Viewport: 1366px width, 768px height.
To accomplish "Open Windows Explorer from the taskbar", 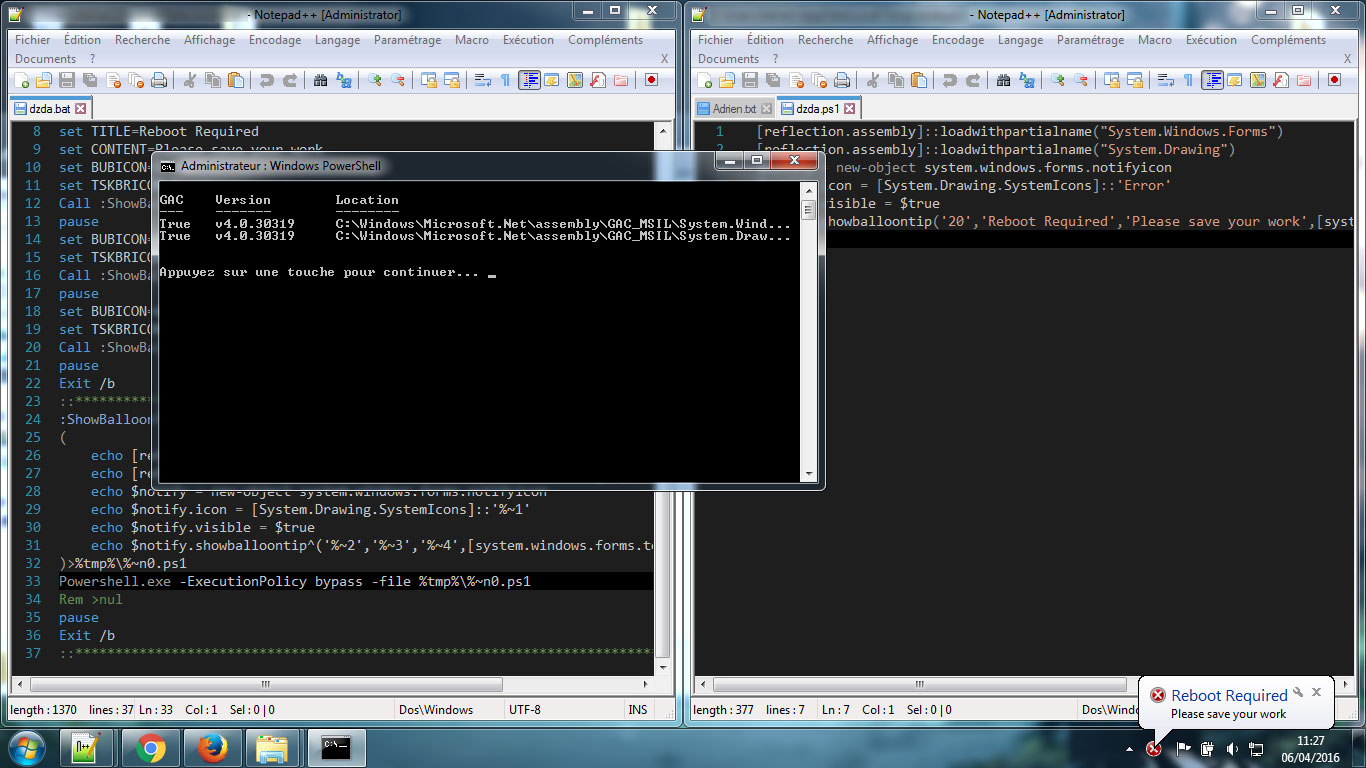I will (273, 748).
